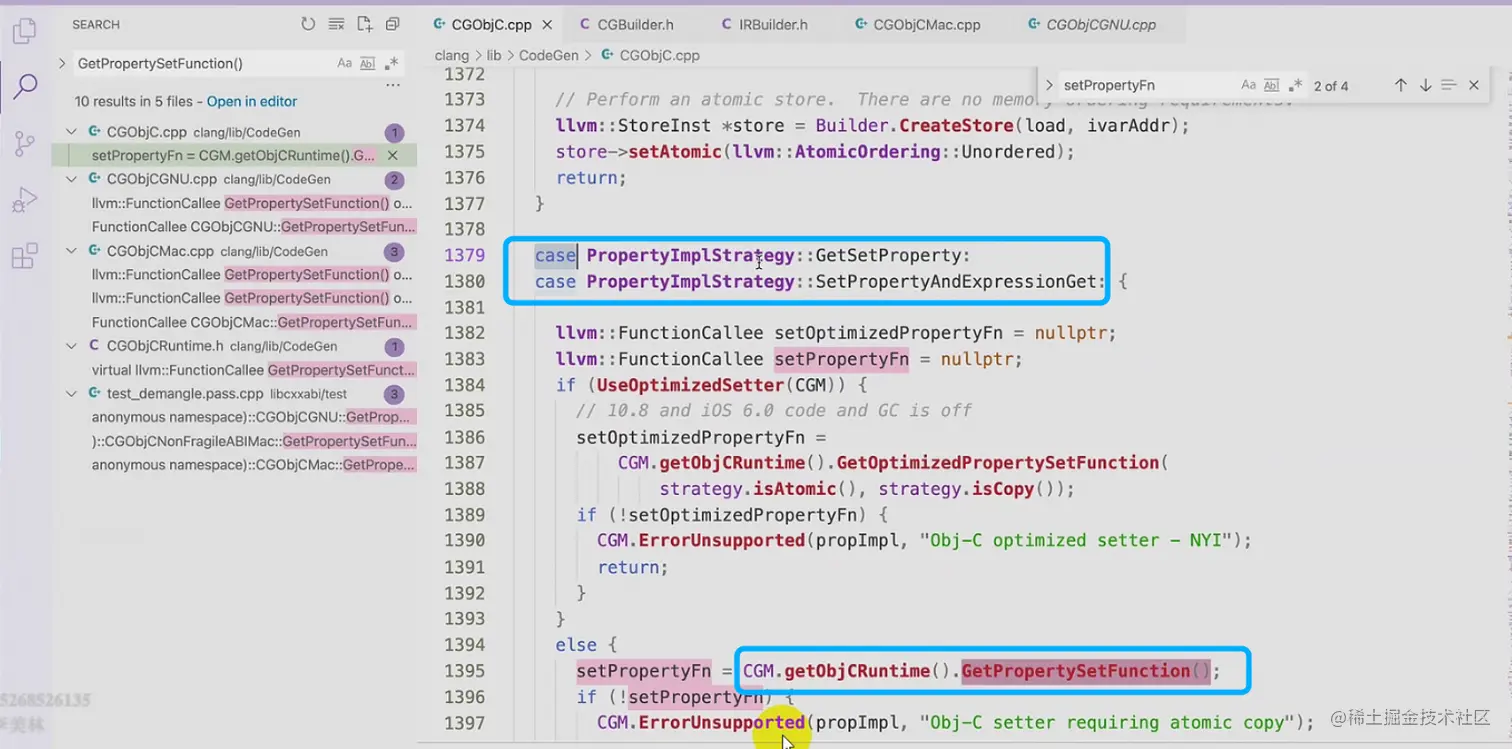This screenshot has width=1512, height=749.
Task: Select the CodeGen breadcrumb
Action: (x=549, y=56)
